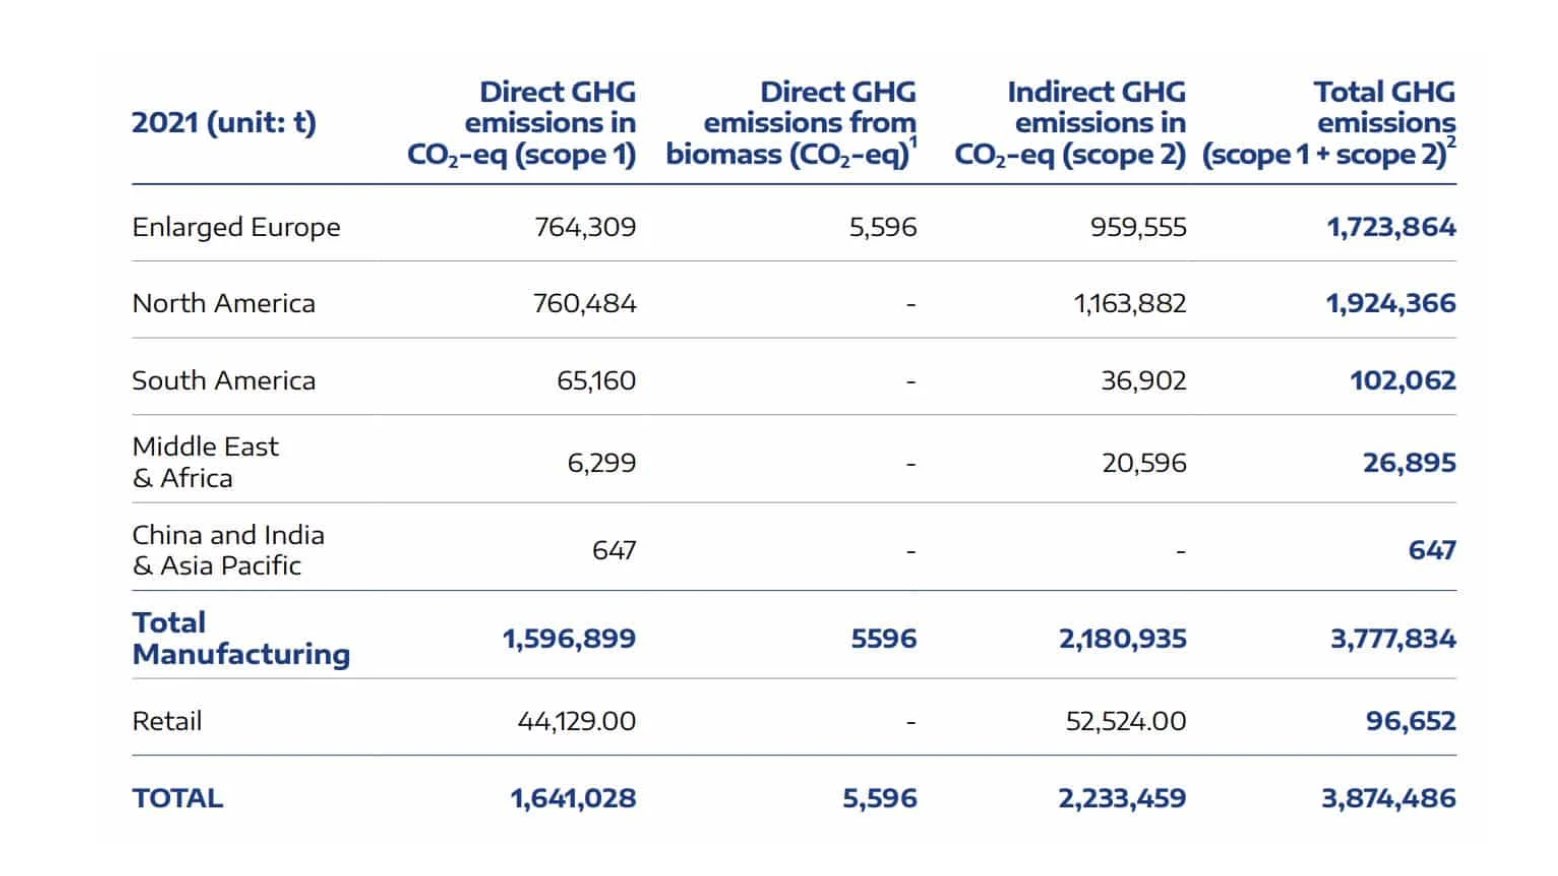This screenshot has width=1558, height=876.
Task: Click the "2021 (unit: t)" table header
Action: pos(224,123)
